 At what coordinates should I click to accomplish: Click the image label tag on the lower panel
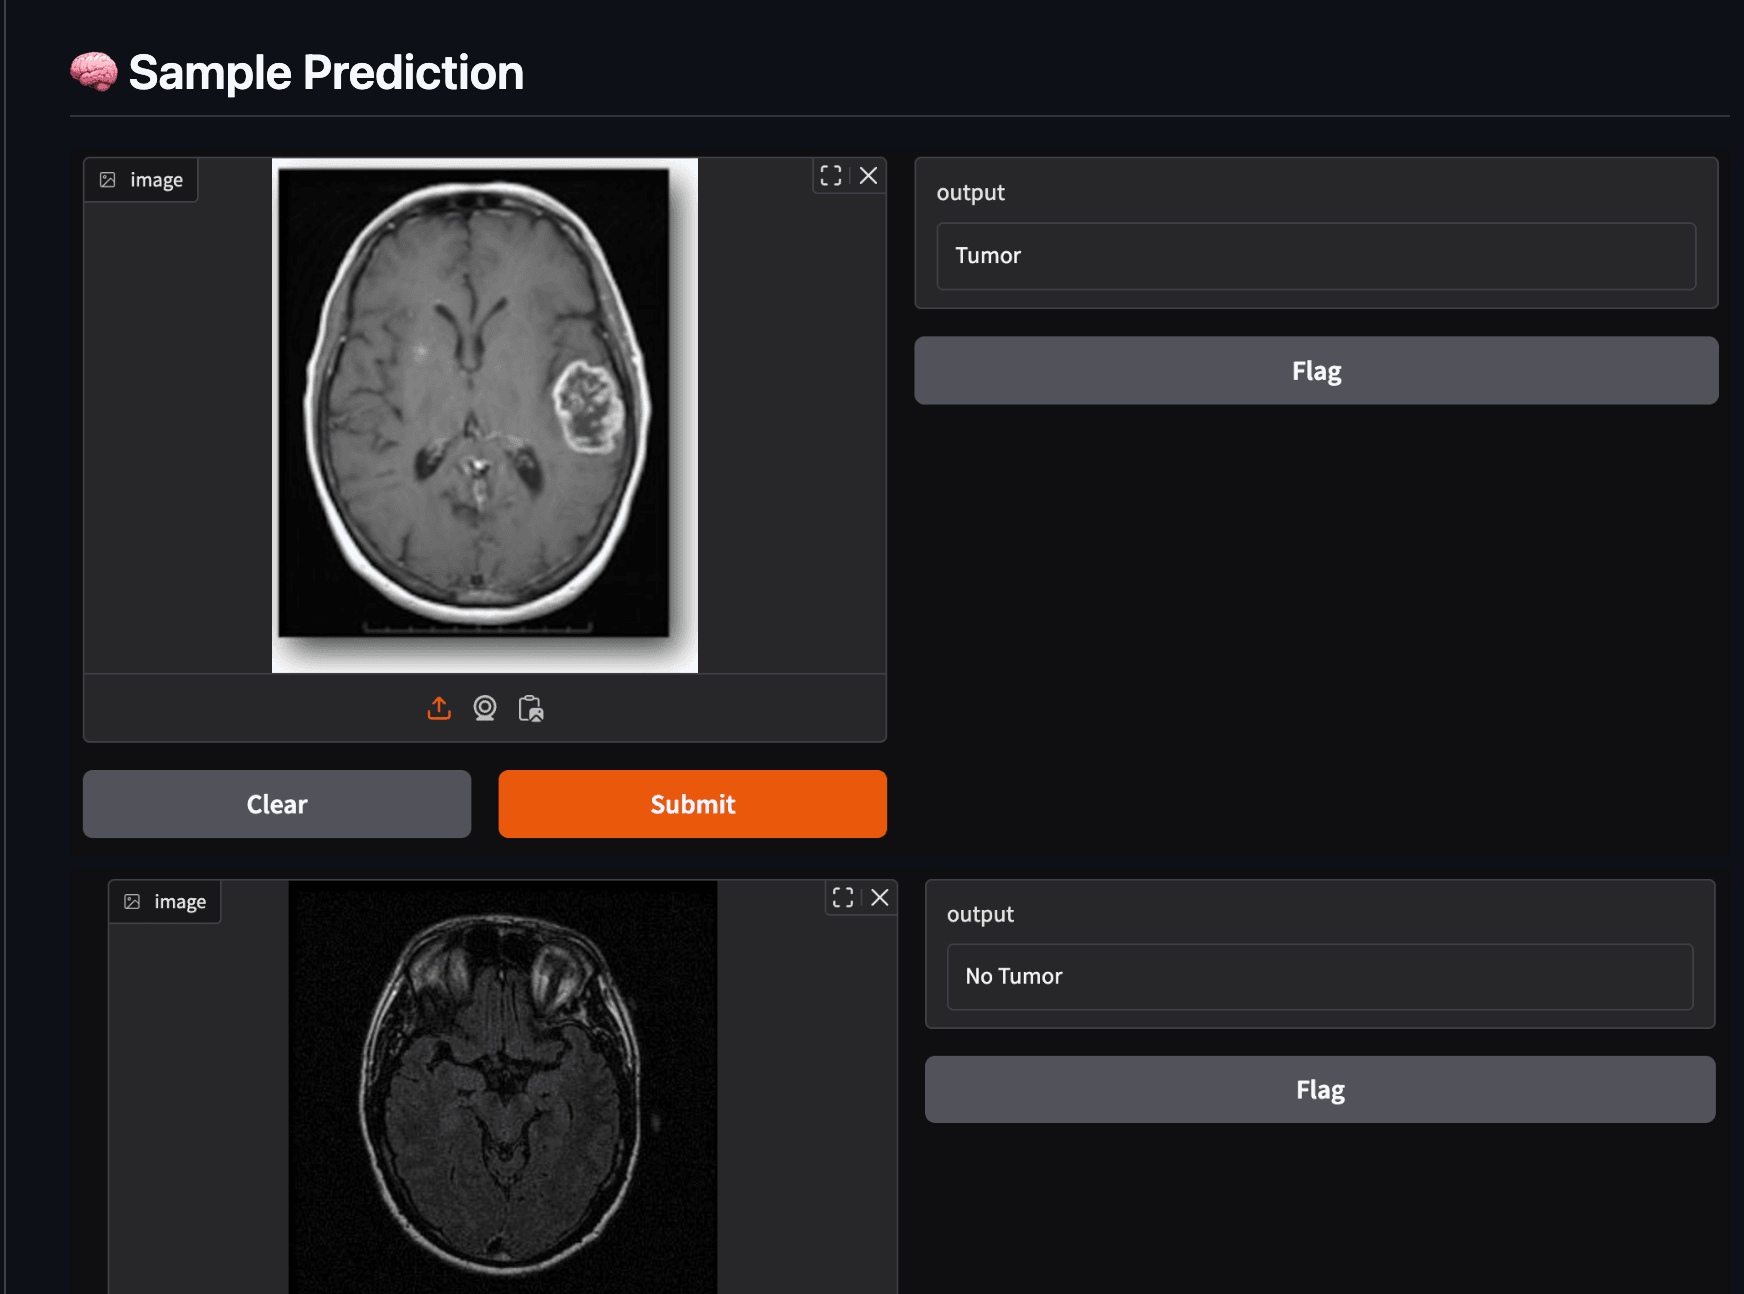pyautogui.click(x=166, y=902)
